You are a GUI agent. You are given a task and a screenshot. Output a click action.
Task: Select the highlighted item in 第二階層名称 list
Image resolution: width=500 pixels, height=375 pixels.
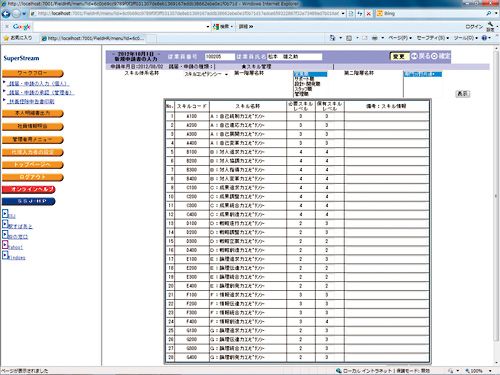coord(423,74)
